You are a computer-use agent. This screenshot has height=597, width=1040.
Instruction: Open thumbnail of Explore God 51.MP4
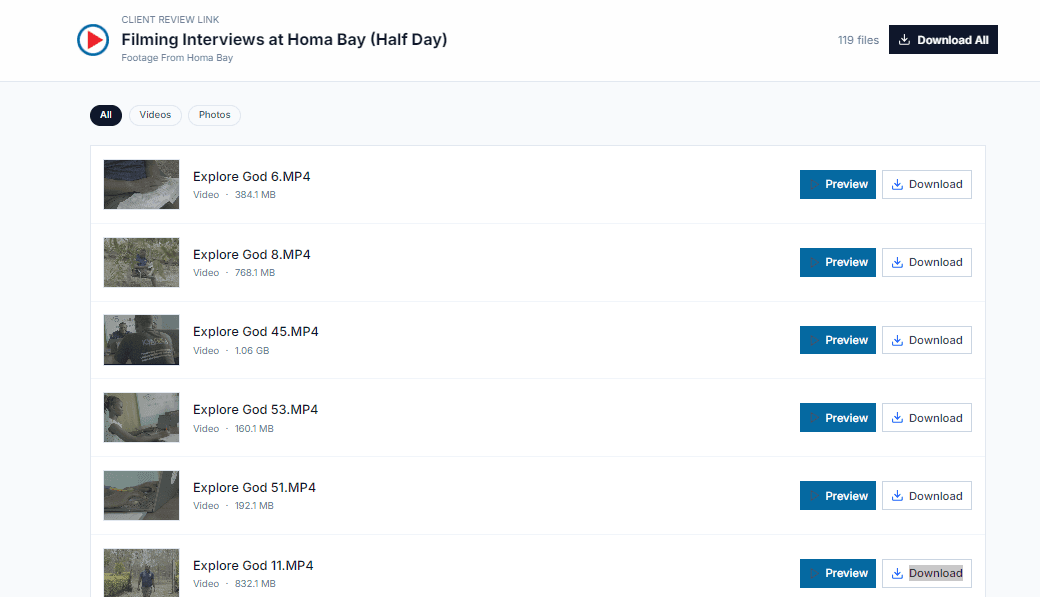tap(141, 496)
